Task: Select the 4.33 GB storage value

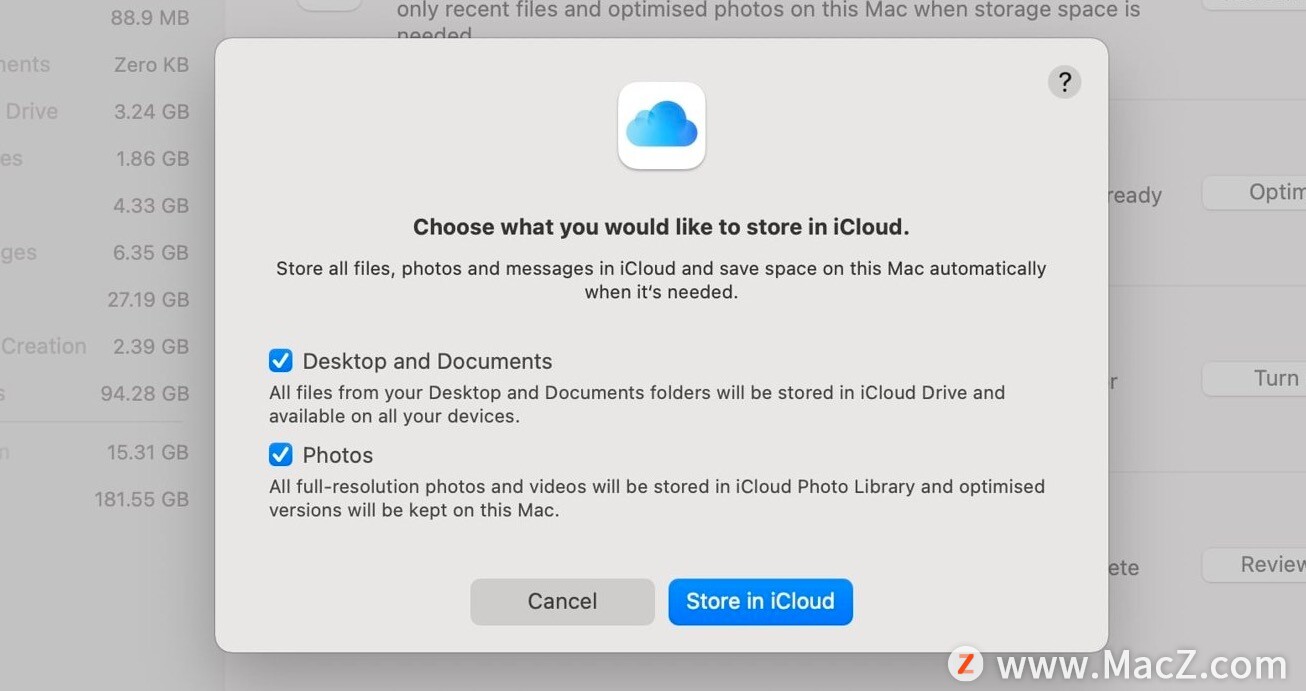Action: (x=151, y=206)
